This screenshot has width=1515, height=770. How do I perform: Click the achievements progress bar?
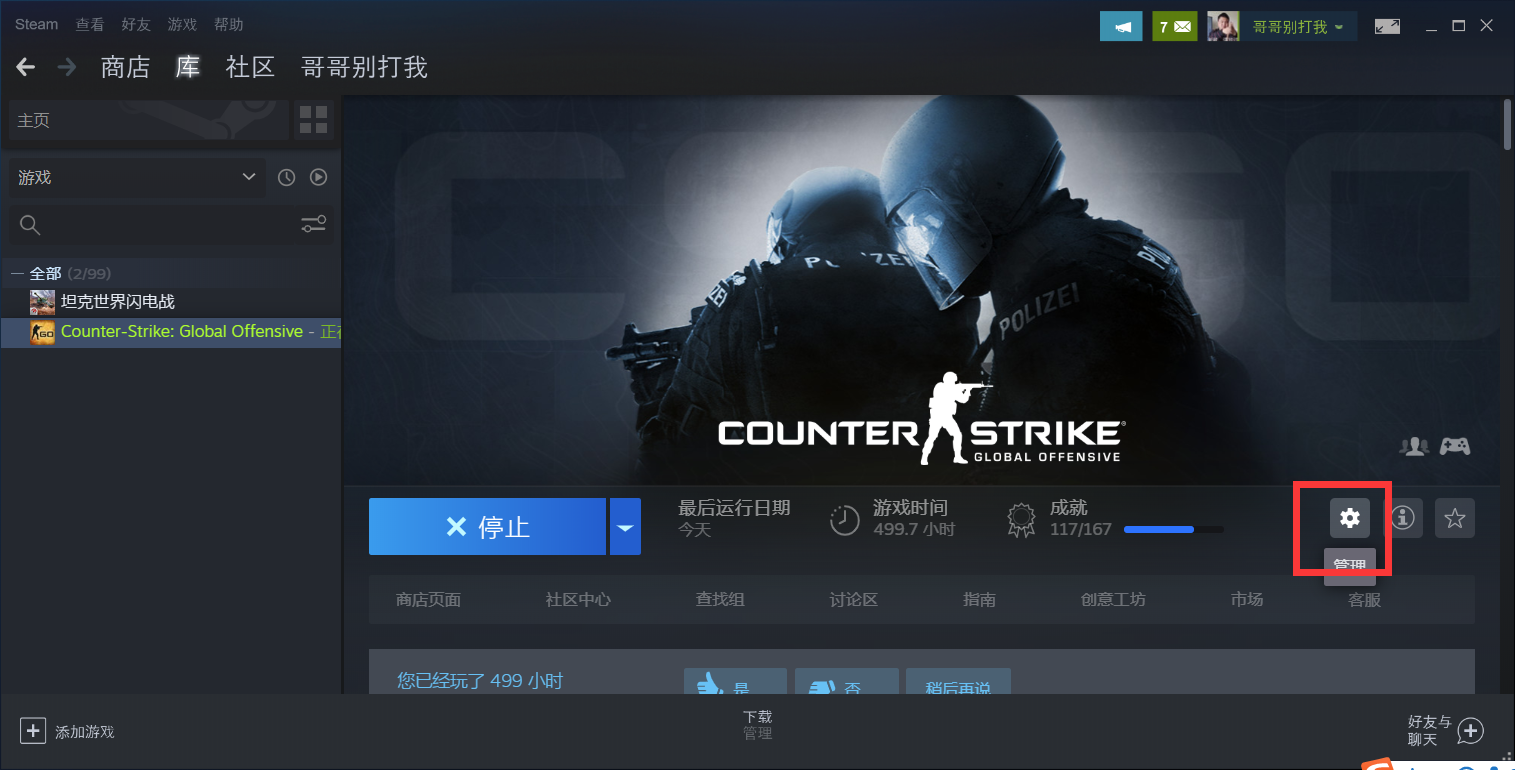pos(1173,529)
